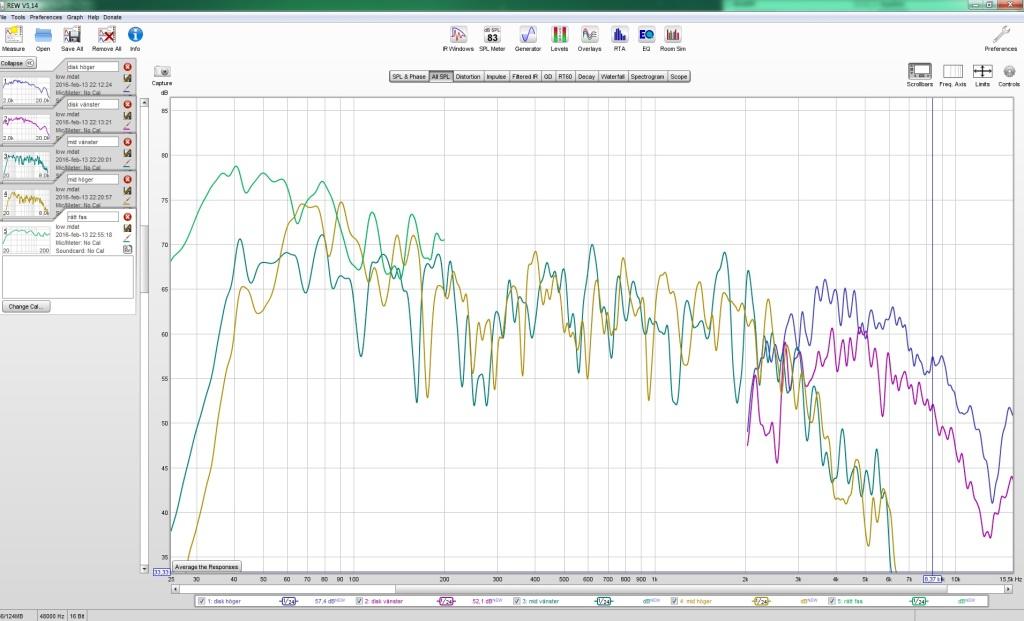Open the Preferences menu

[x=46, y=17]
